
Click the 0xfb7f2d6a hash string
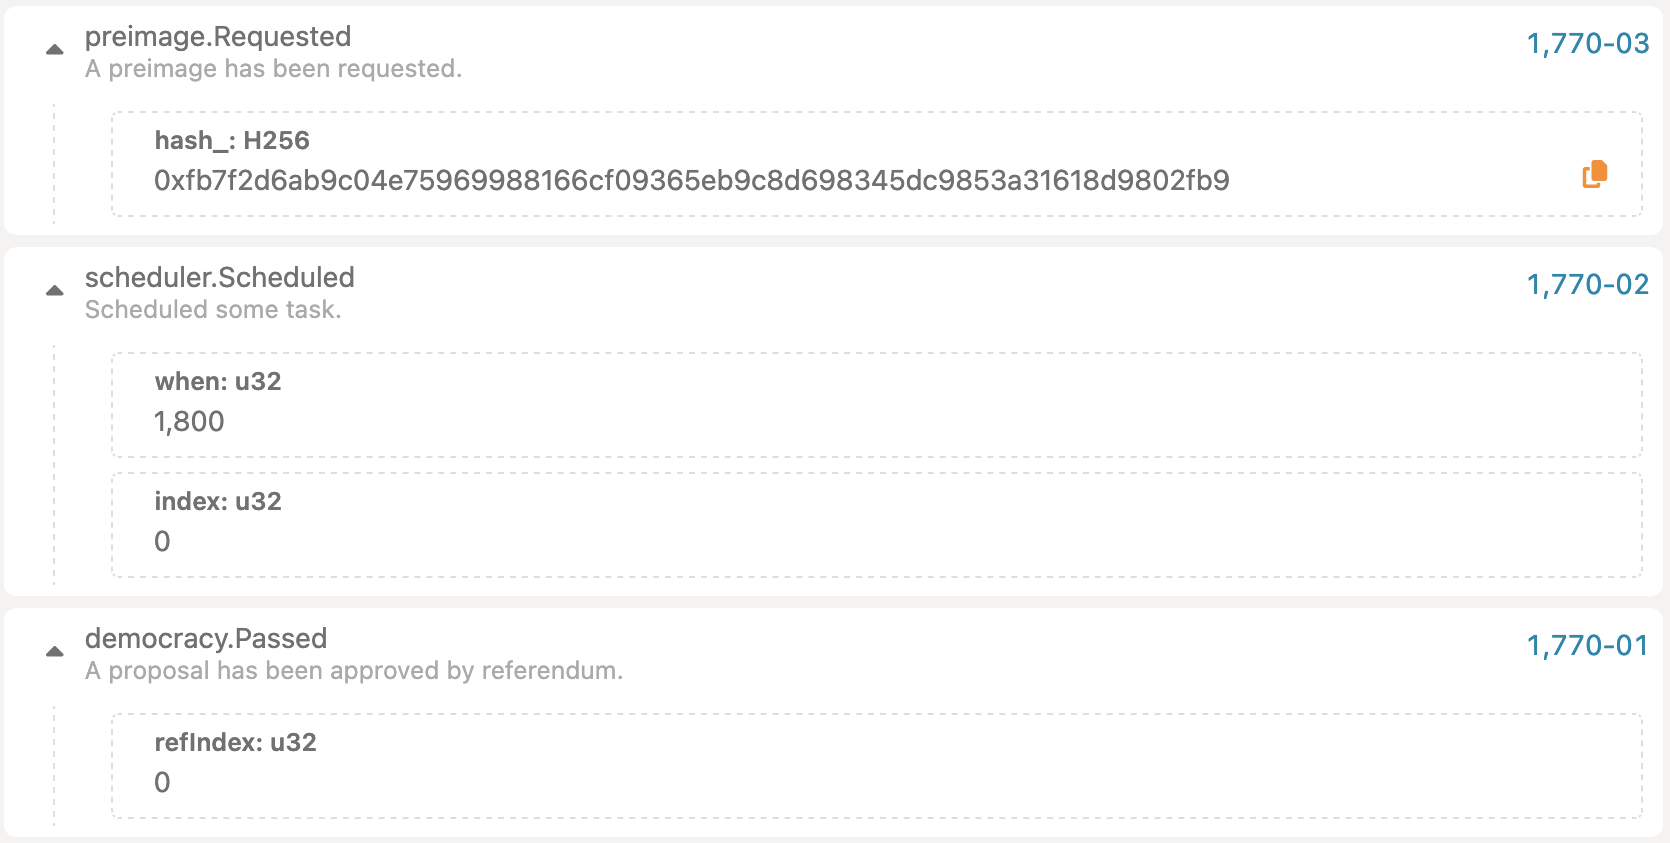tap(691, 181)
